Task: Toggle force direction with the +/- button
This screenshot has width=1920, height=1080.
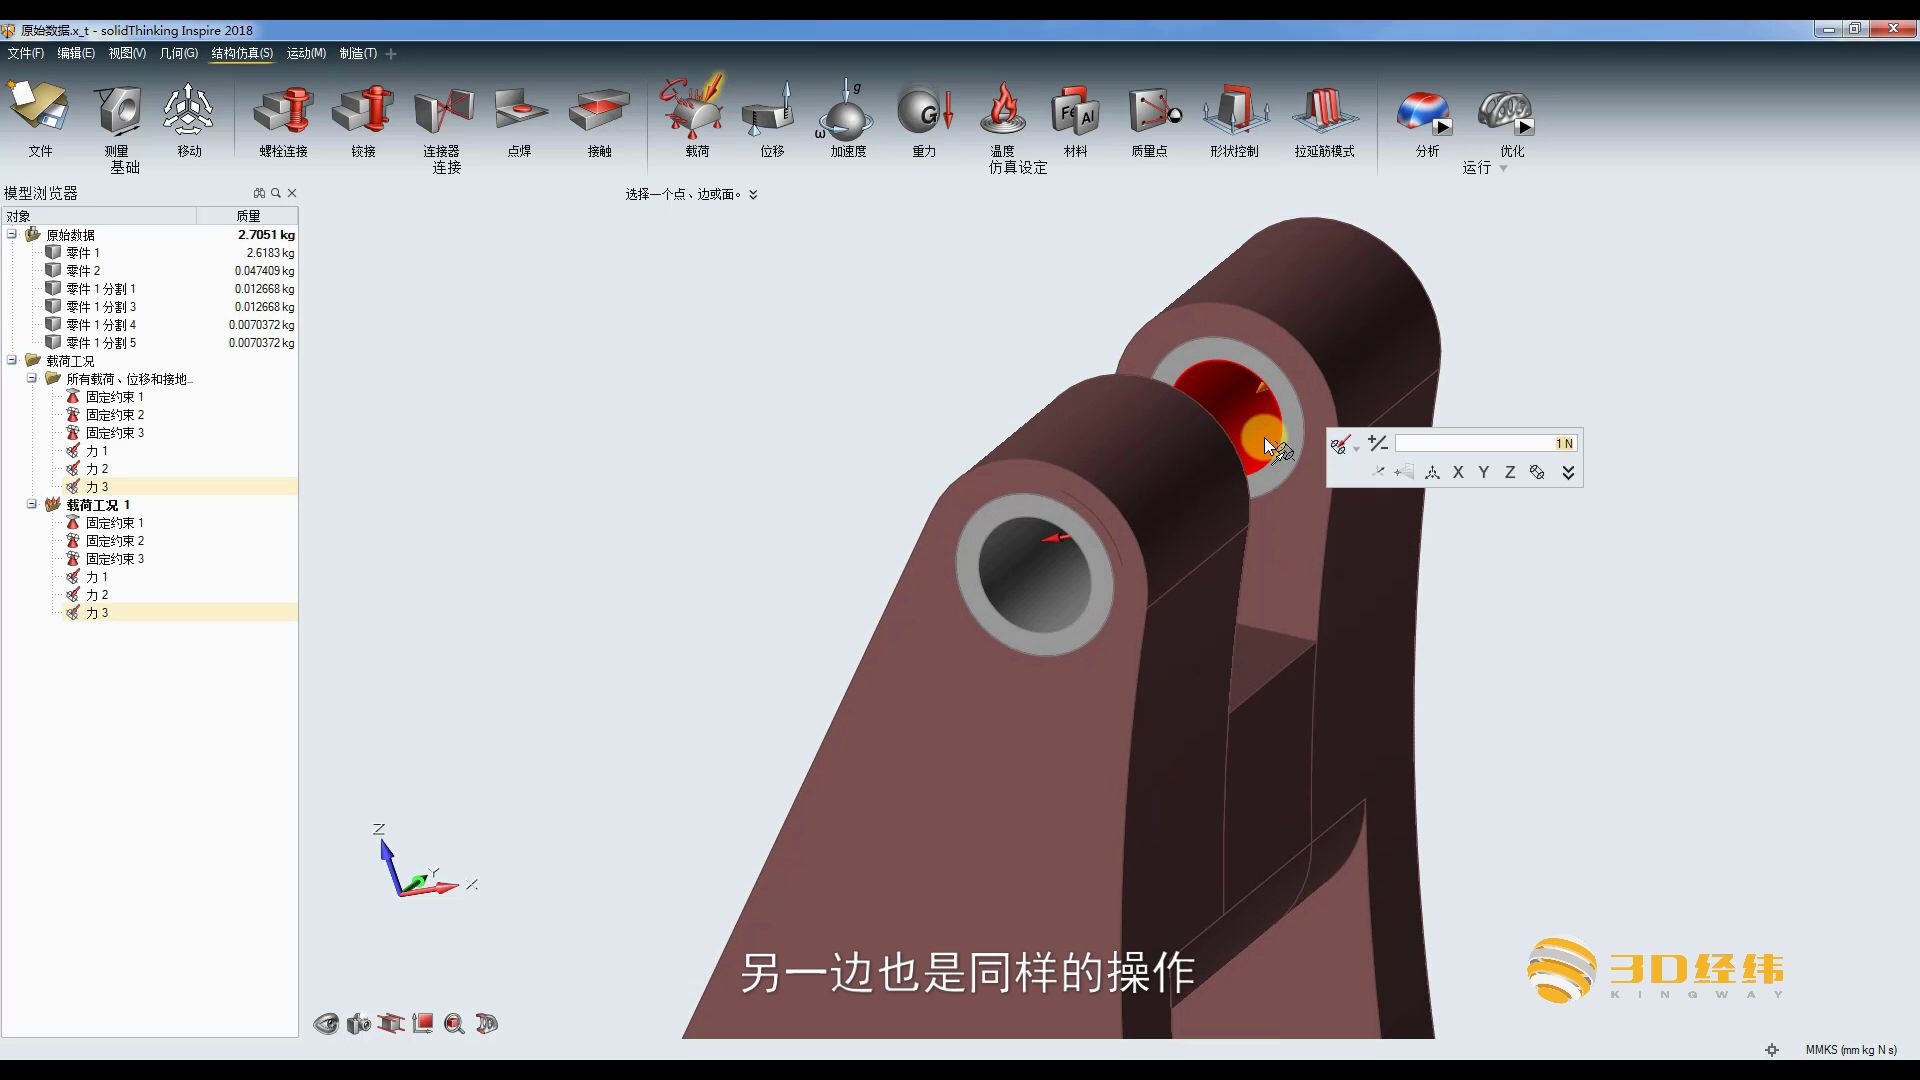Action: (x=1378, y=443)
